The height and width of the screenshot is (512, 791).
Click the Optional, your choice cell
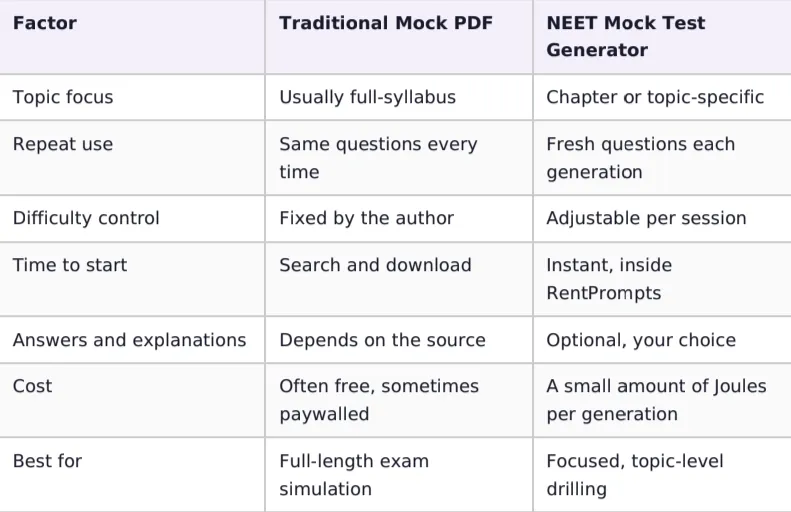coord(641,340)
